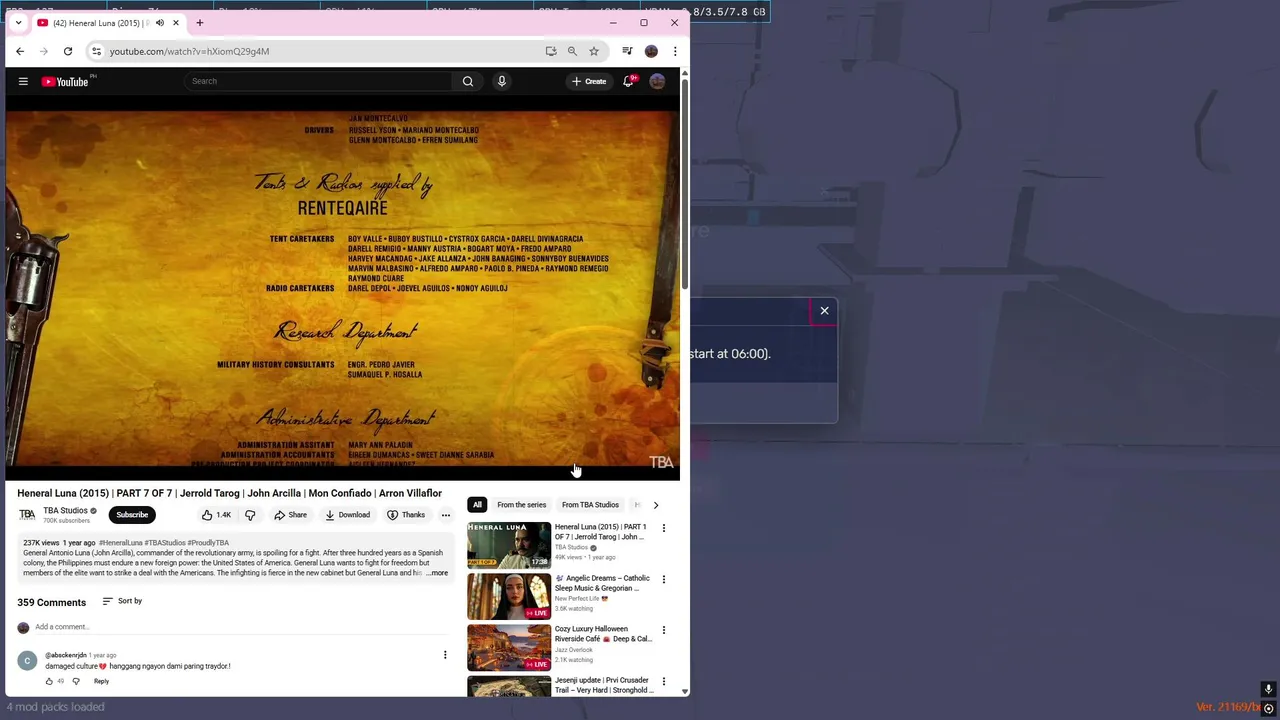Click the TBA watermark on the video
Viewport: 1280px width, 720px height.
(661, 462)
